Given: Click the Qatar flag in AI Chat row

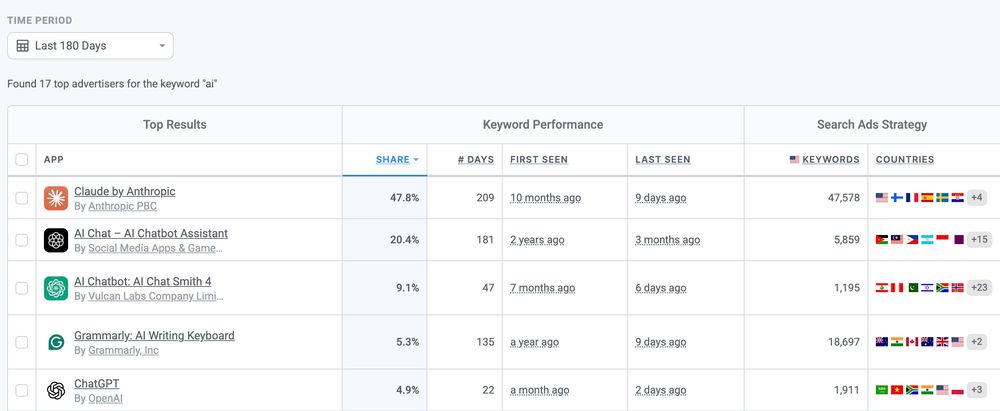Looking at the screenshot, I should tap(957, 240).
